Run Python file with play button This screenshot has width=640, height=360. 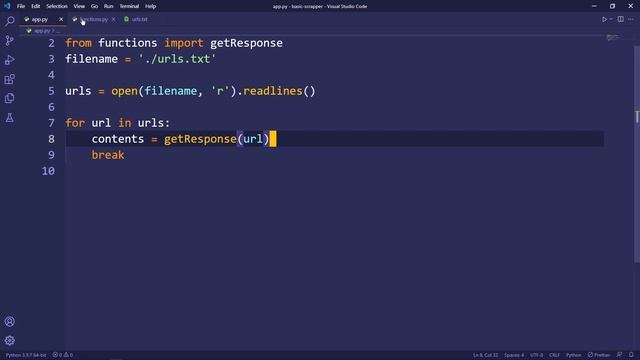click(604, 19)
